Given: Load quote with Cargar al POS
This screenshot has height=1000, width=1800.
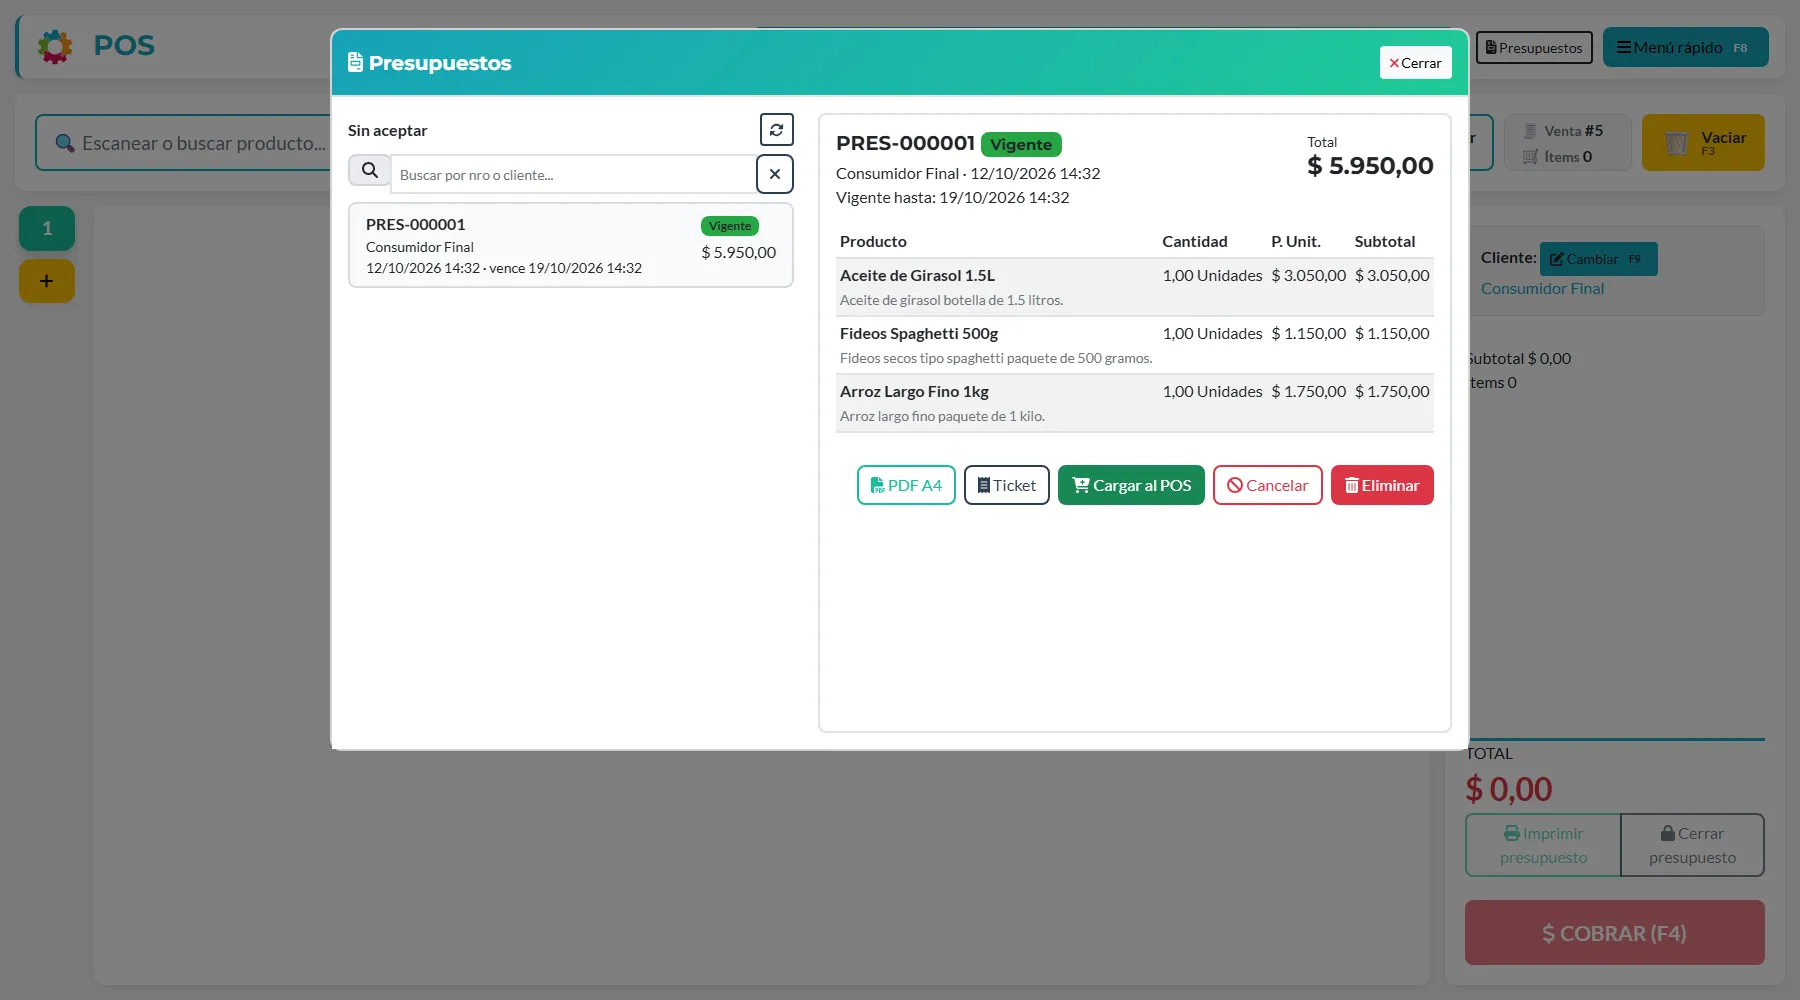Looking at the screenshot, I should tap(1131, 485).
